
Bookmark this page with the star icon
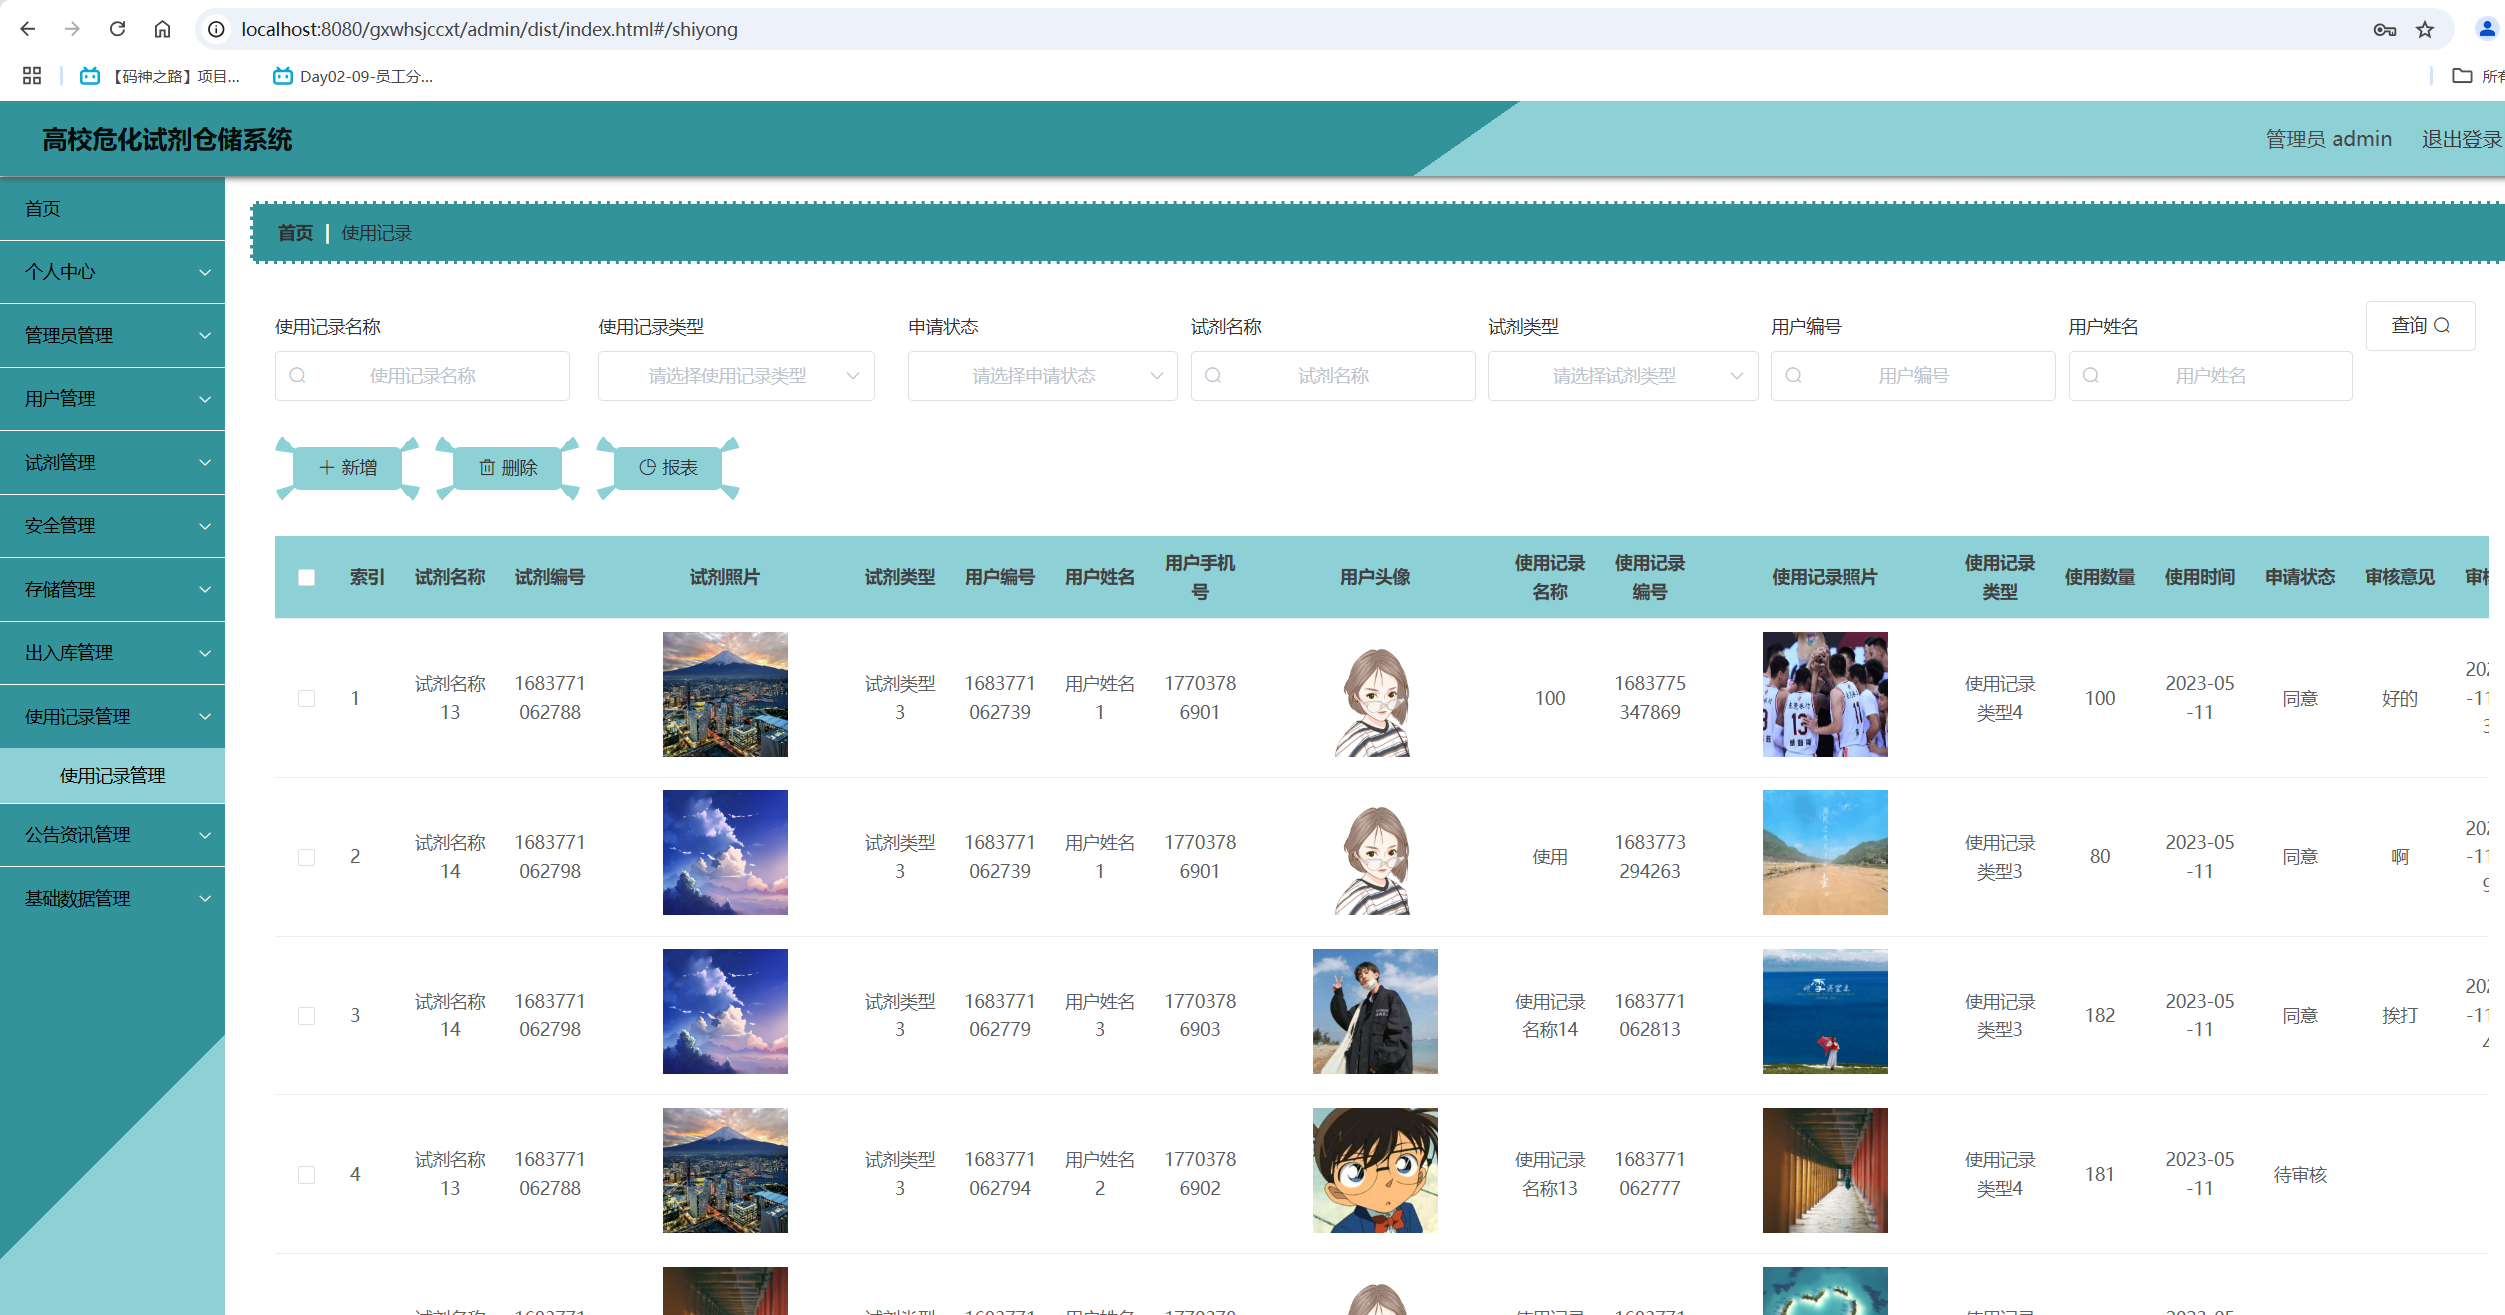[2424, 29]
